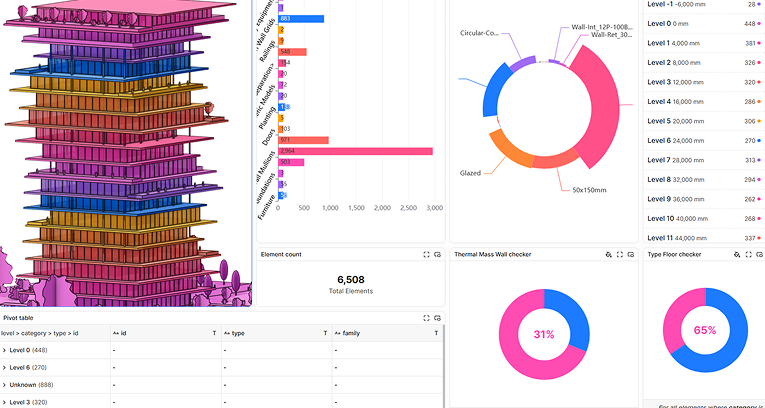This screenshot has height=408, width=765.
Task: Expand Element count widget to fullscreen
Action: tap(427, 255)
